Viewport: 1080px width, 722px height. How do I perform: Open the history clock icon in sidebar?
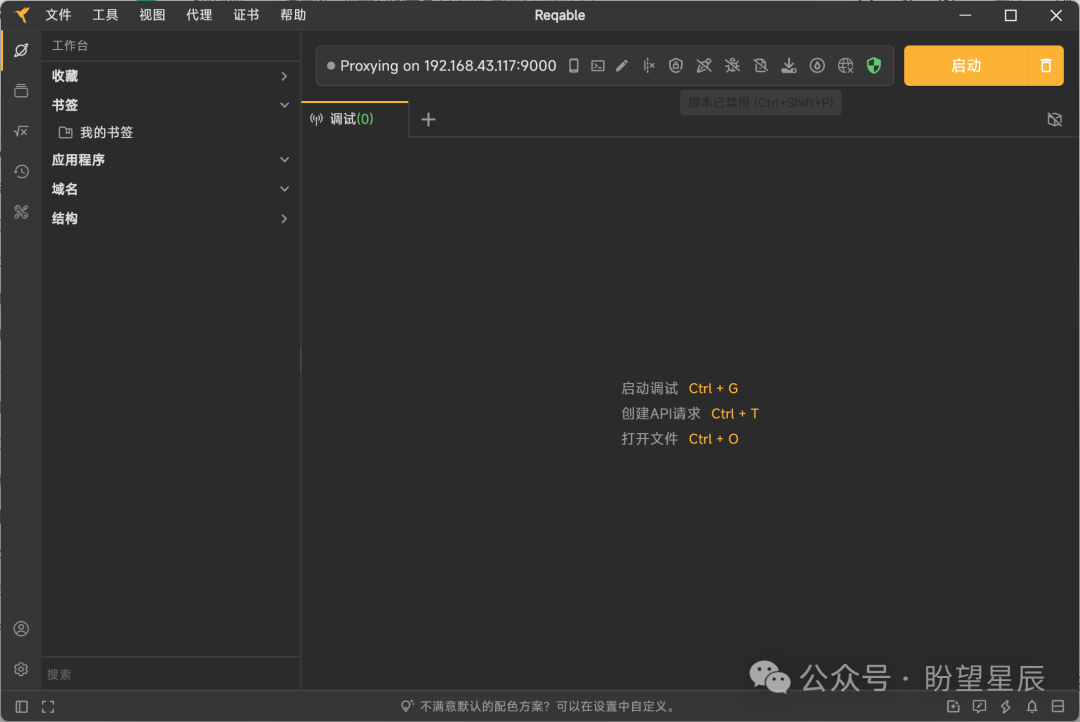click(21, 172)
